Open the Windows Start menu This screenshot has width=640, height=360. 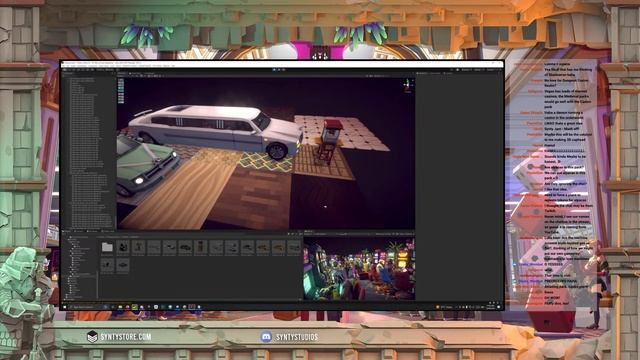65,307
